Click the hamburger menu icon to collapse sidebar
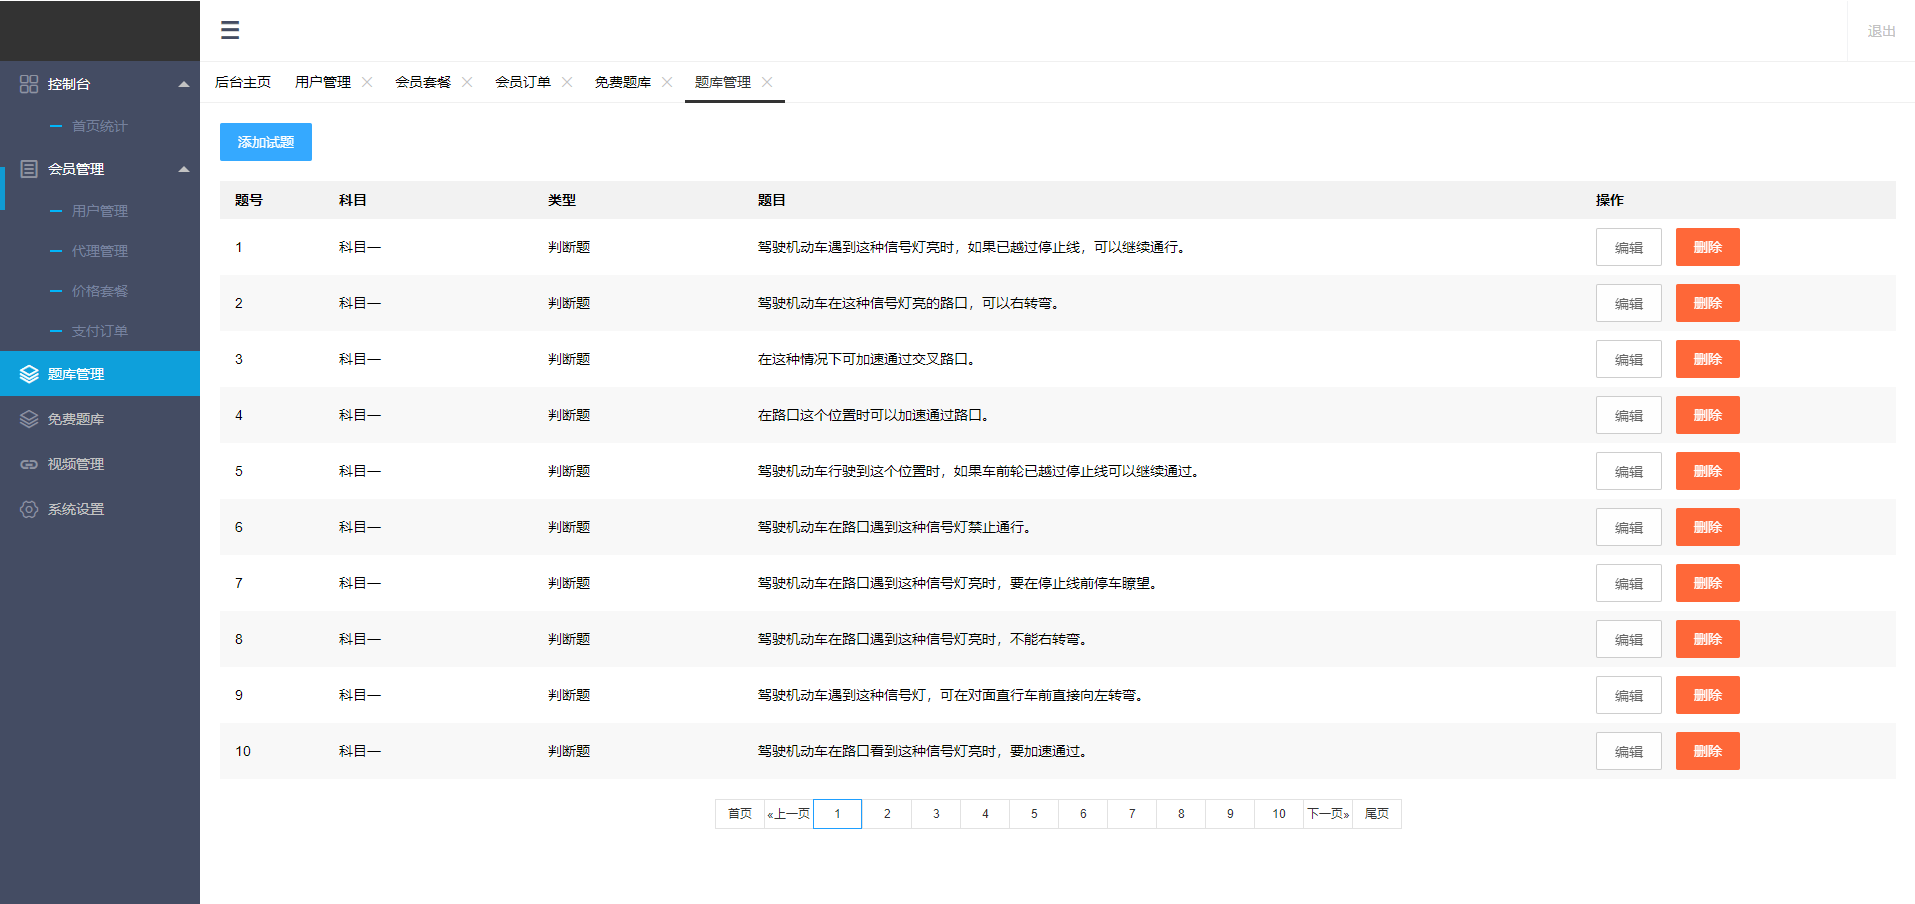Screen dimensions: 1915x904 [x=230, y=30]
